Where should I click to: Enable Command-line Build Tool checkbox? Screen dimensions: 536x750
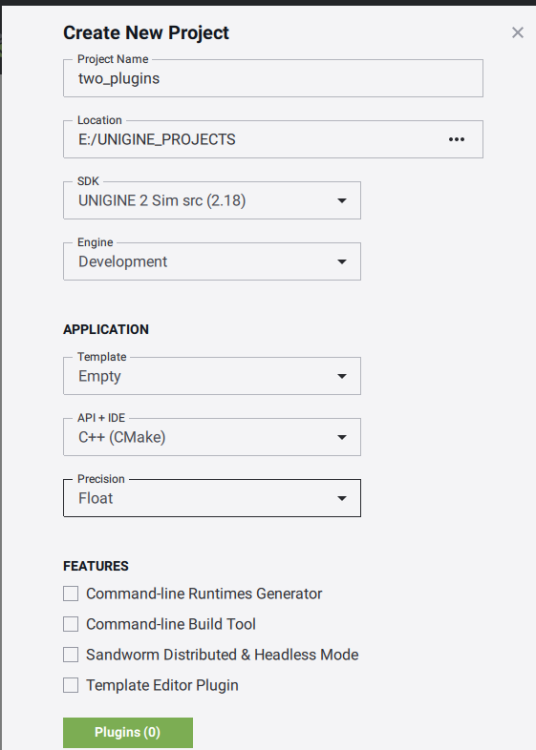(x=71, y=624)
